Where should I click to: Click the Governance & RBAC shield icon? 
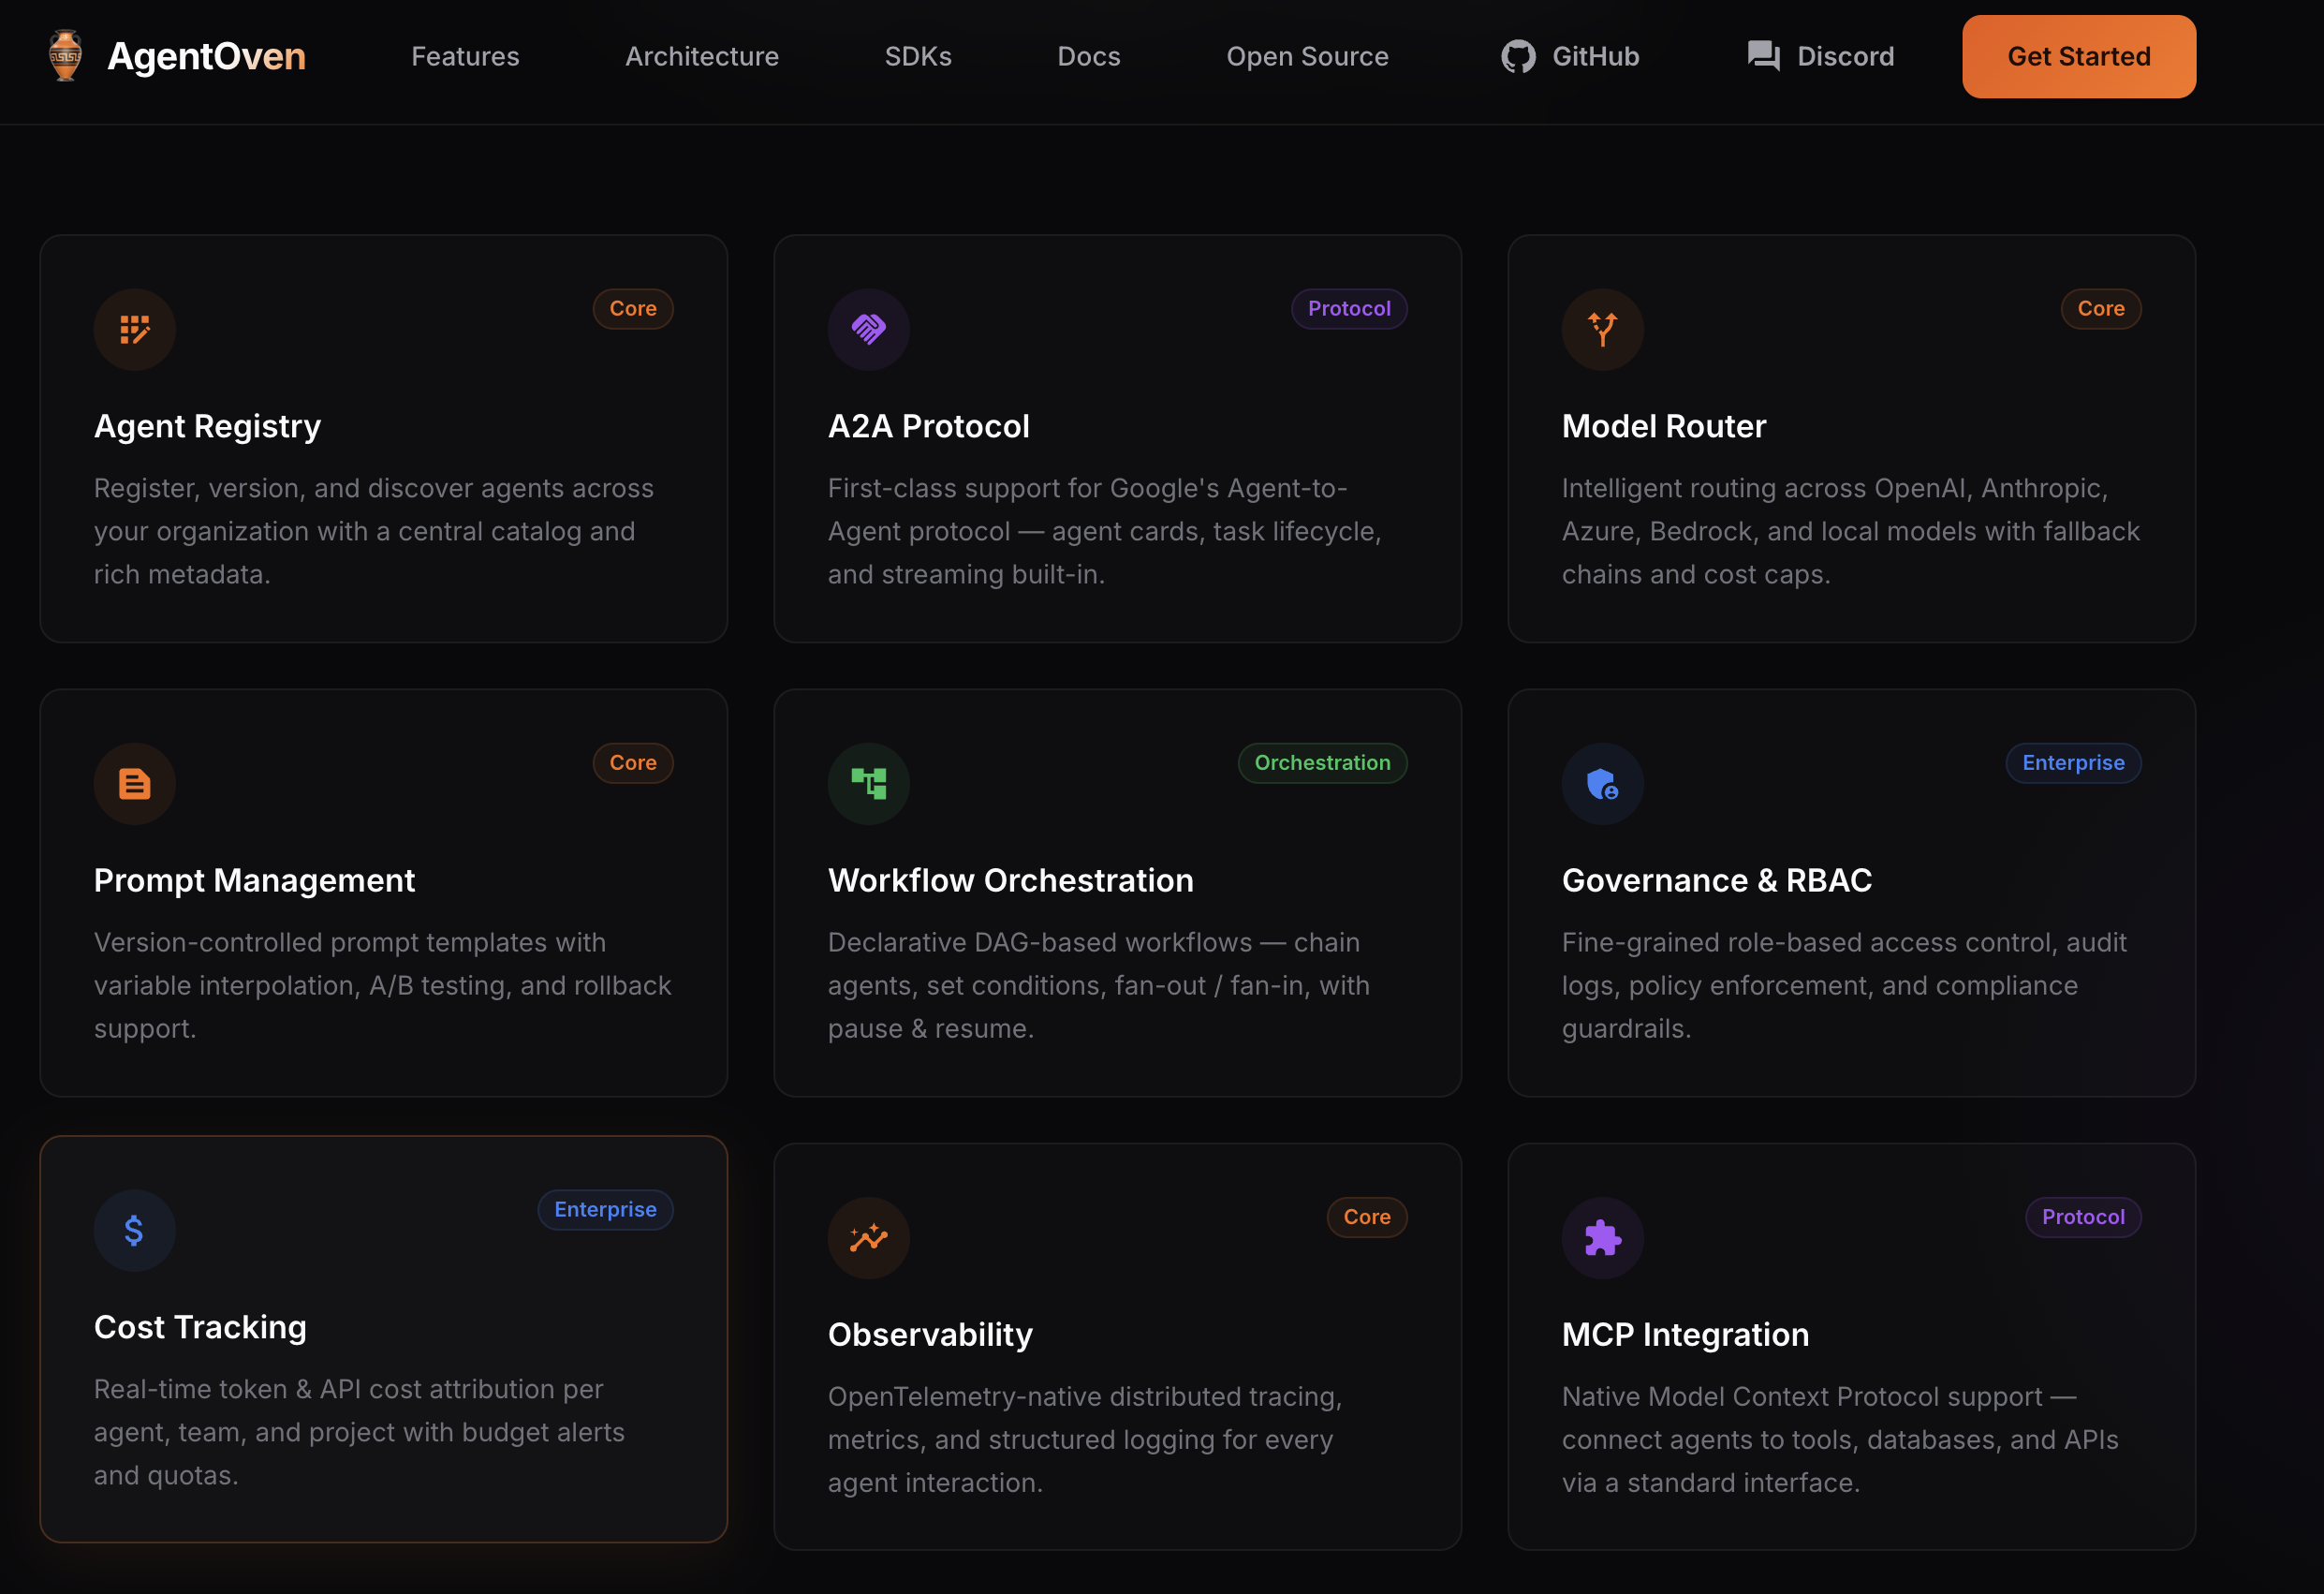(x=1602, y=784)
